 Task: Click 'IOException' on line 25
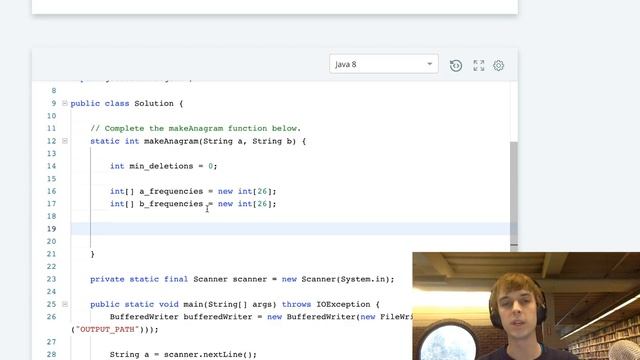tap(343, 304)
